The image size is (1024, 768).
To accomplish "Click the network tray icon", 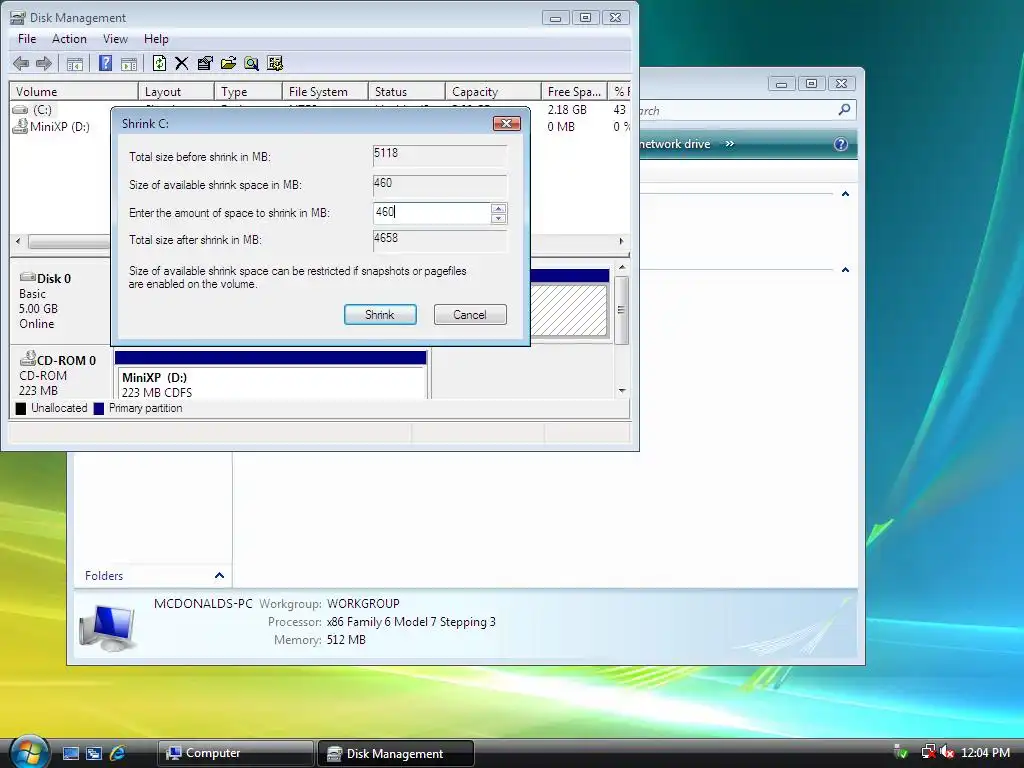I will click(x=927, y=752).
